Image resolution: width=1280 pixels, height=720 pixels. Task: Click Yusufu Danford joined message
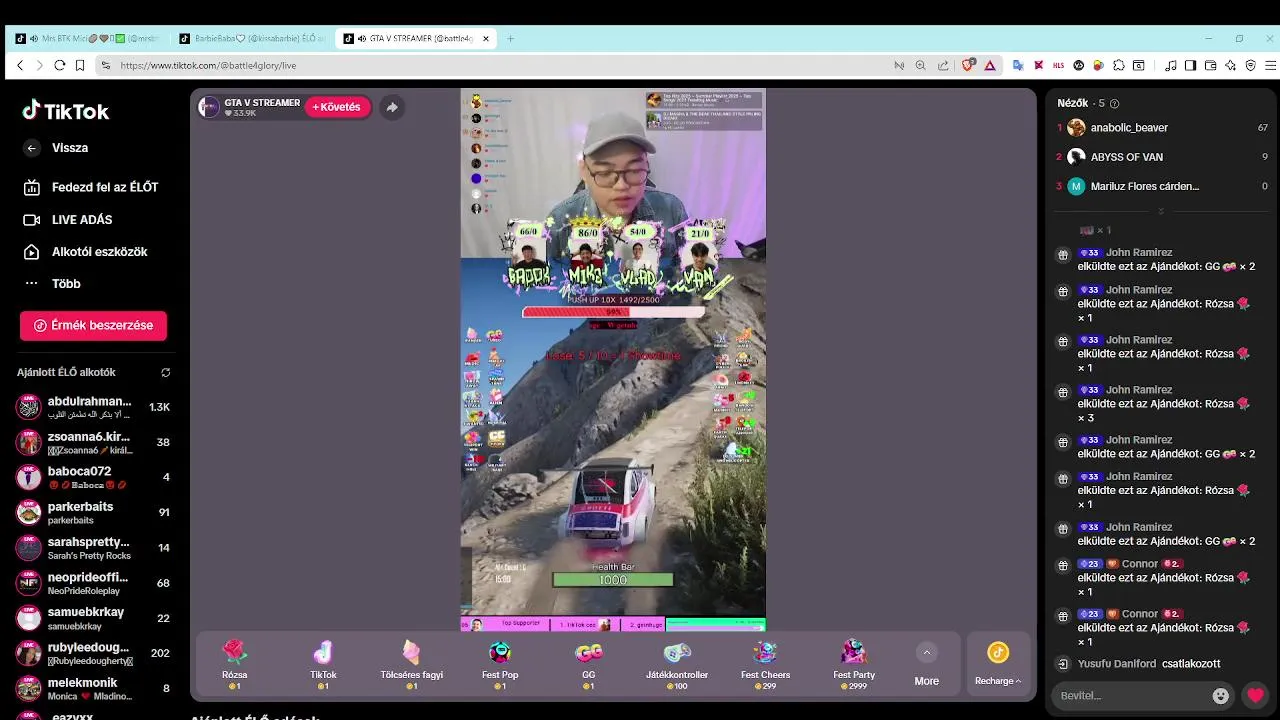click(1149, 664)
